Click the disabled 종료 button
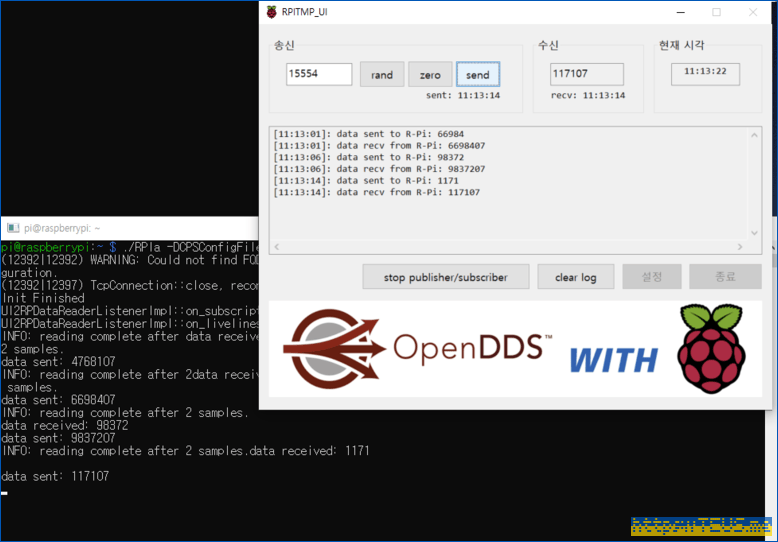This screenshot has width=778, height=542. 725,276
